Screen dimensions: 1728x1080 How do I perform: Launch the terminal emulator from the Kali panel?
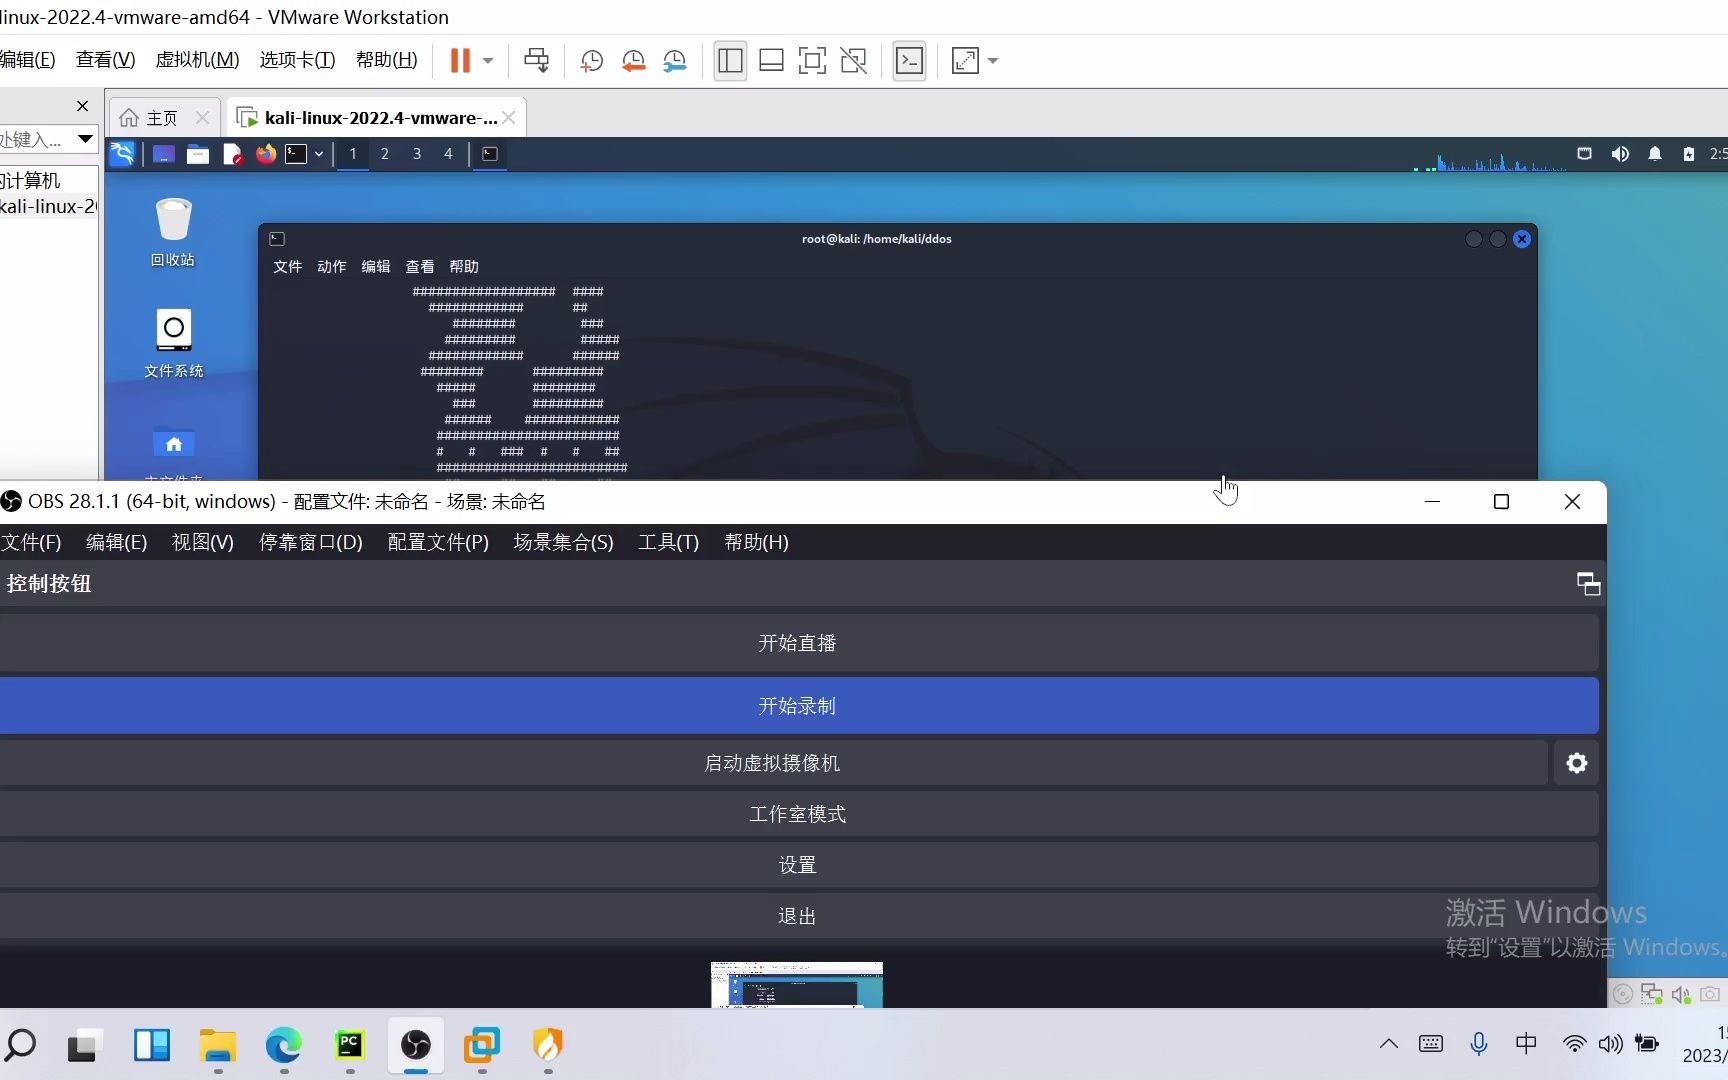click(296, 154)
